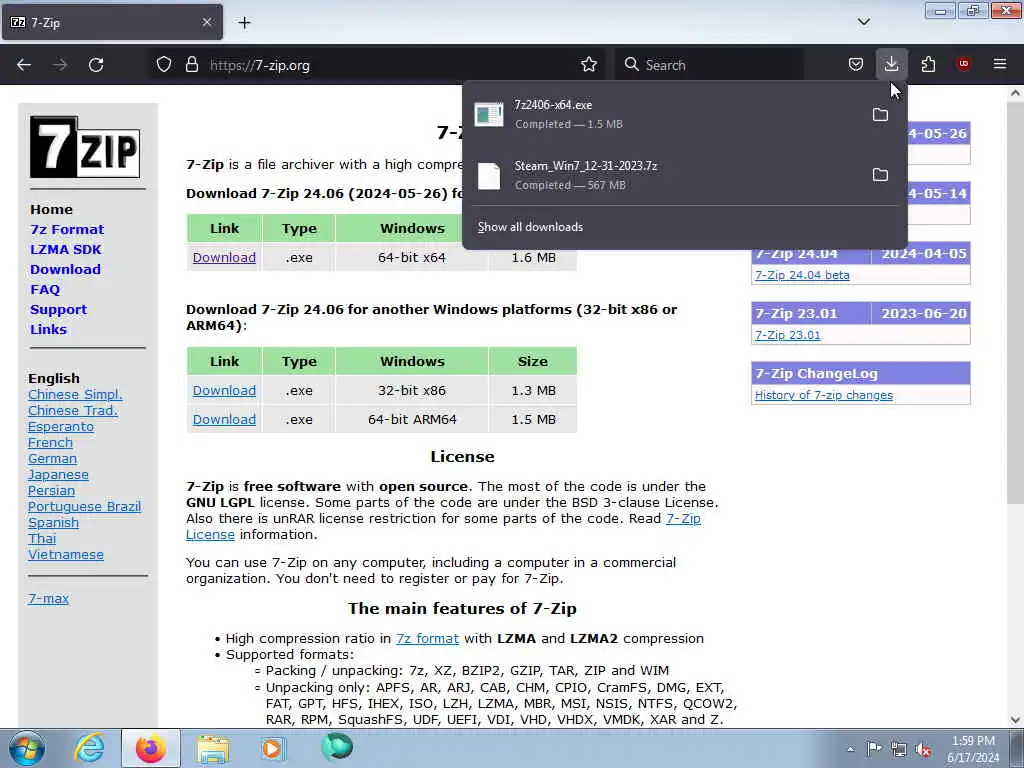This screenshot has width=1024, height=768.
Task: Download the 64-bit x64 installer
Action: (x=224, y=257)
